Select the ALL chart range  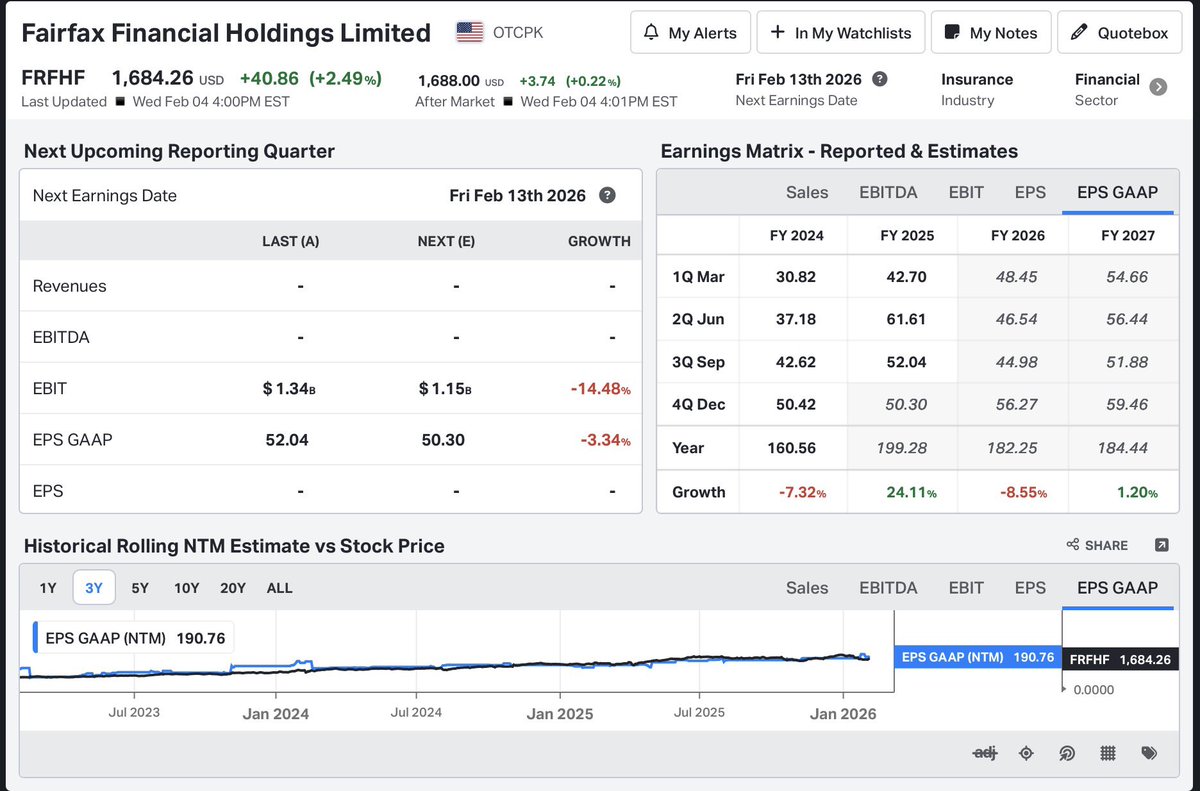[x=280, y=588]
